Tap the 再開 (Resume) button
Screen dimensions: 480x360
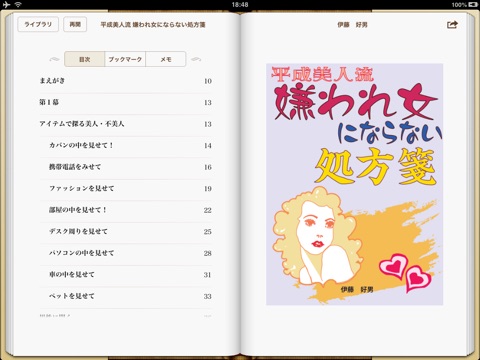(x=75, y=24)
